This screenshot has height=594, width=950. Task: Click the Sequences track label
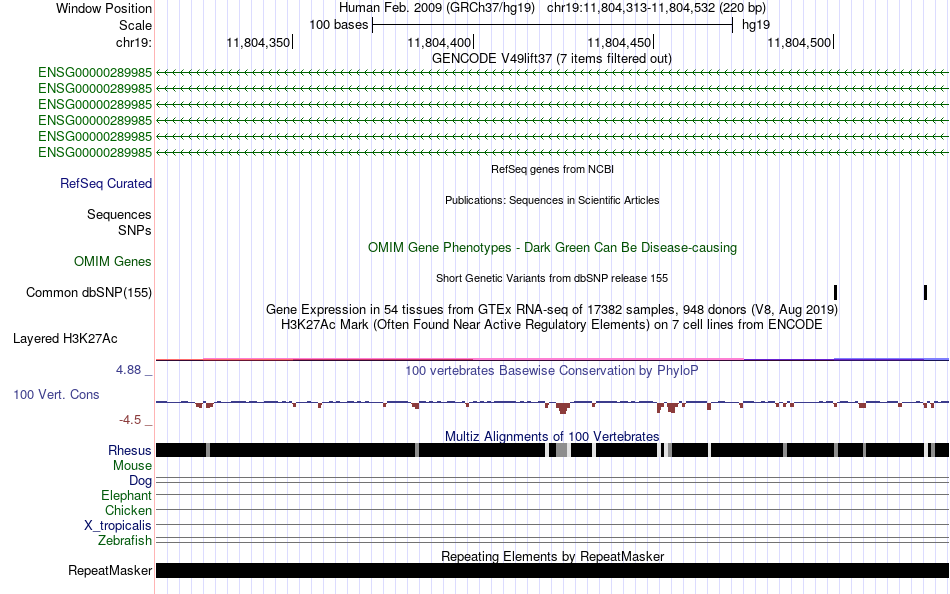coord(119,215)
